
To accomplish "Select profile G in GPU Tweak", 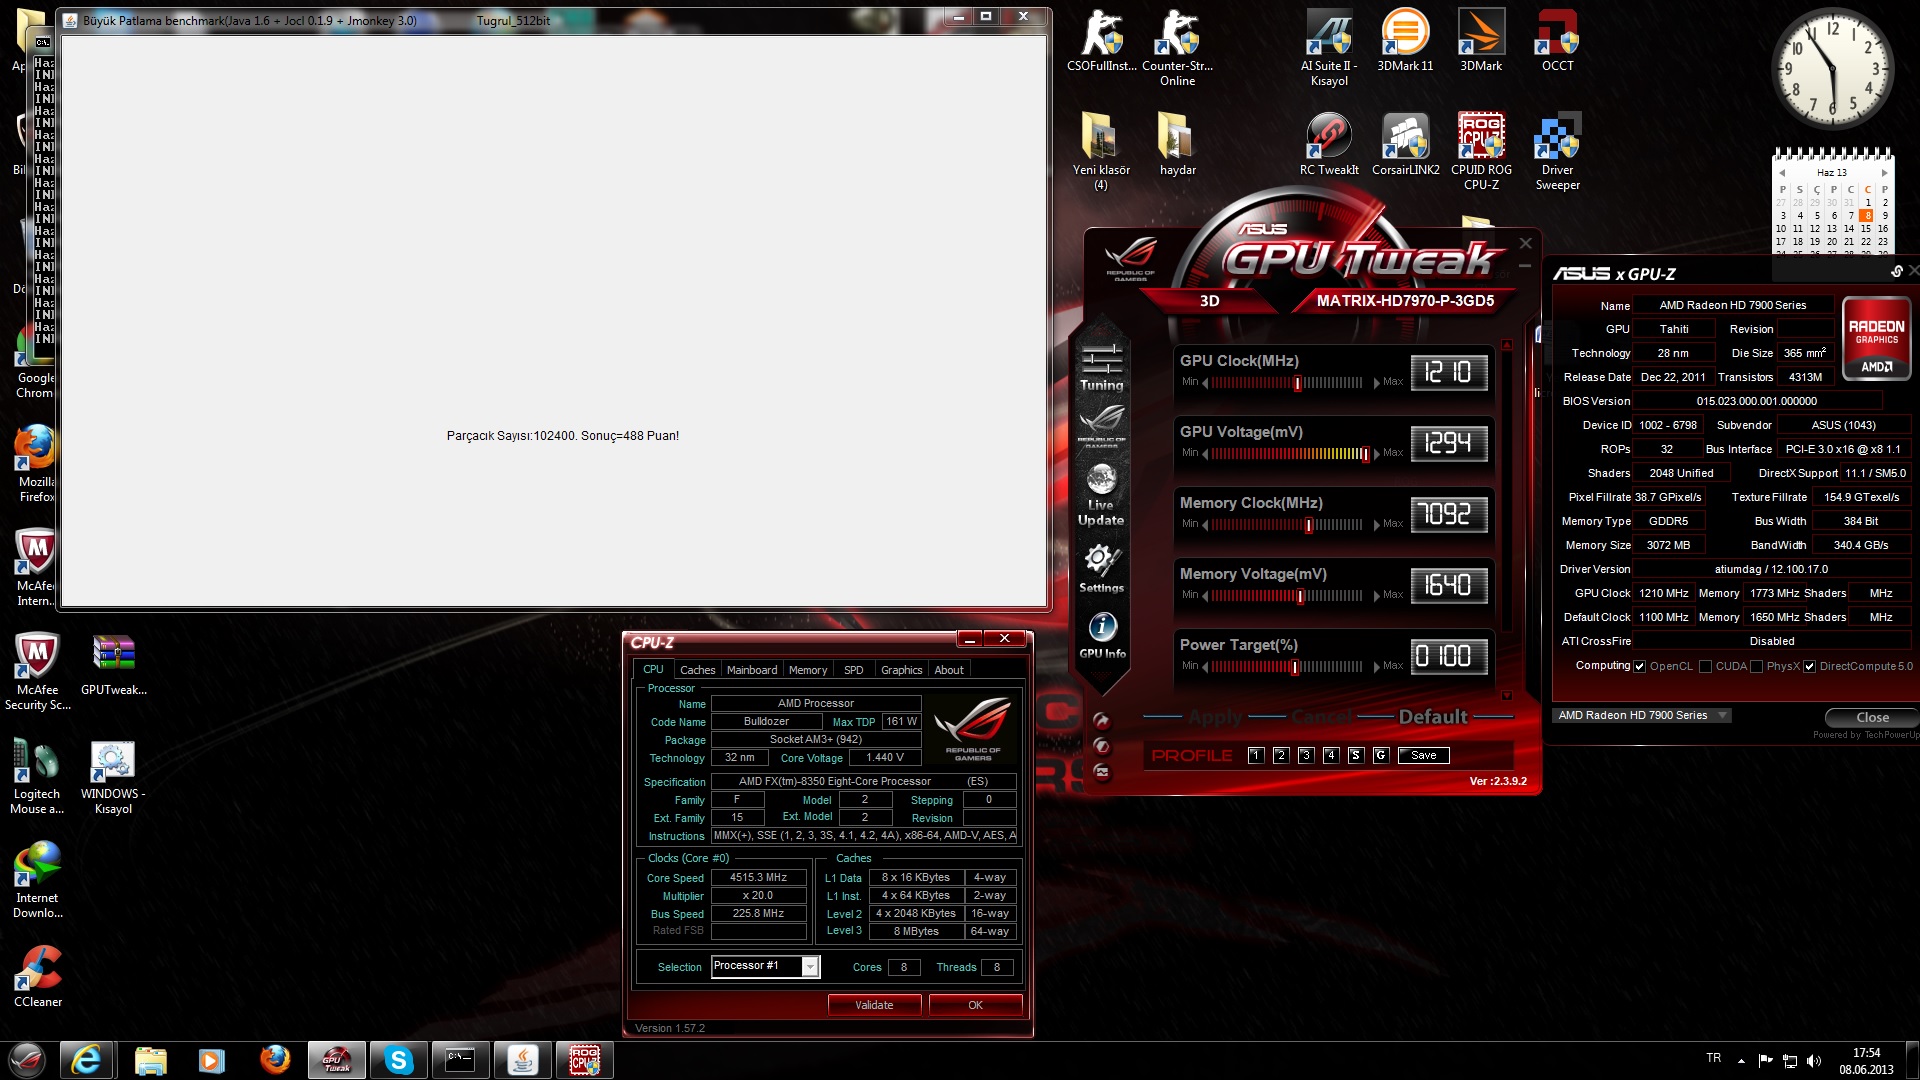I will click(x=1381, y=755).
